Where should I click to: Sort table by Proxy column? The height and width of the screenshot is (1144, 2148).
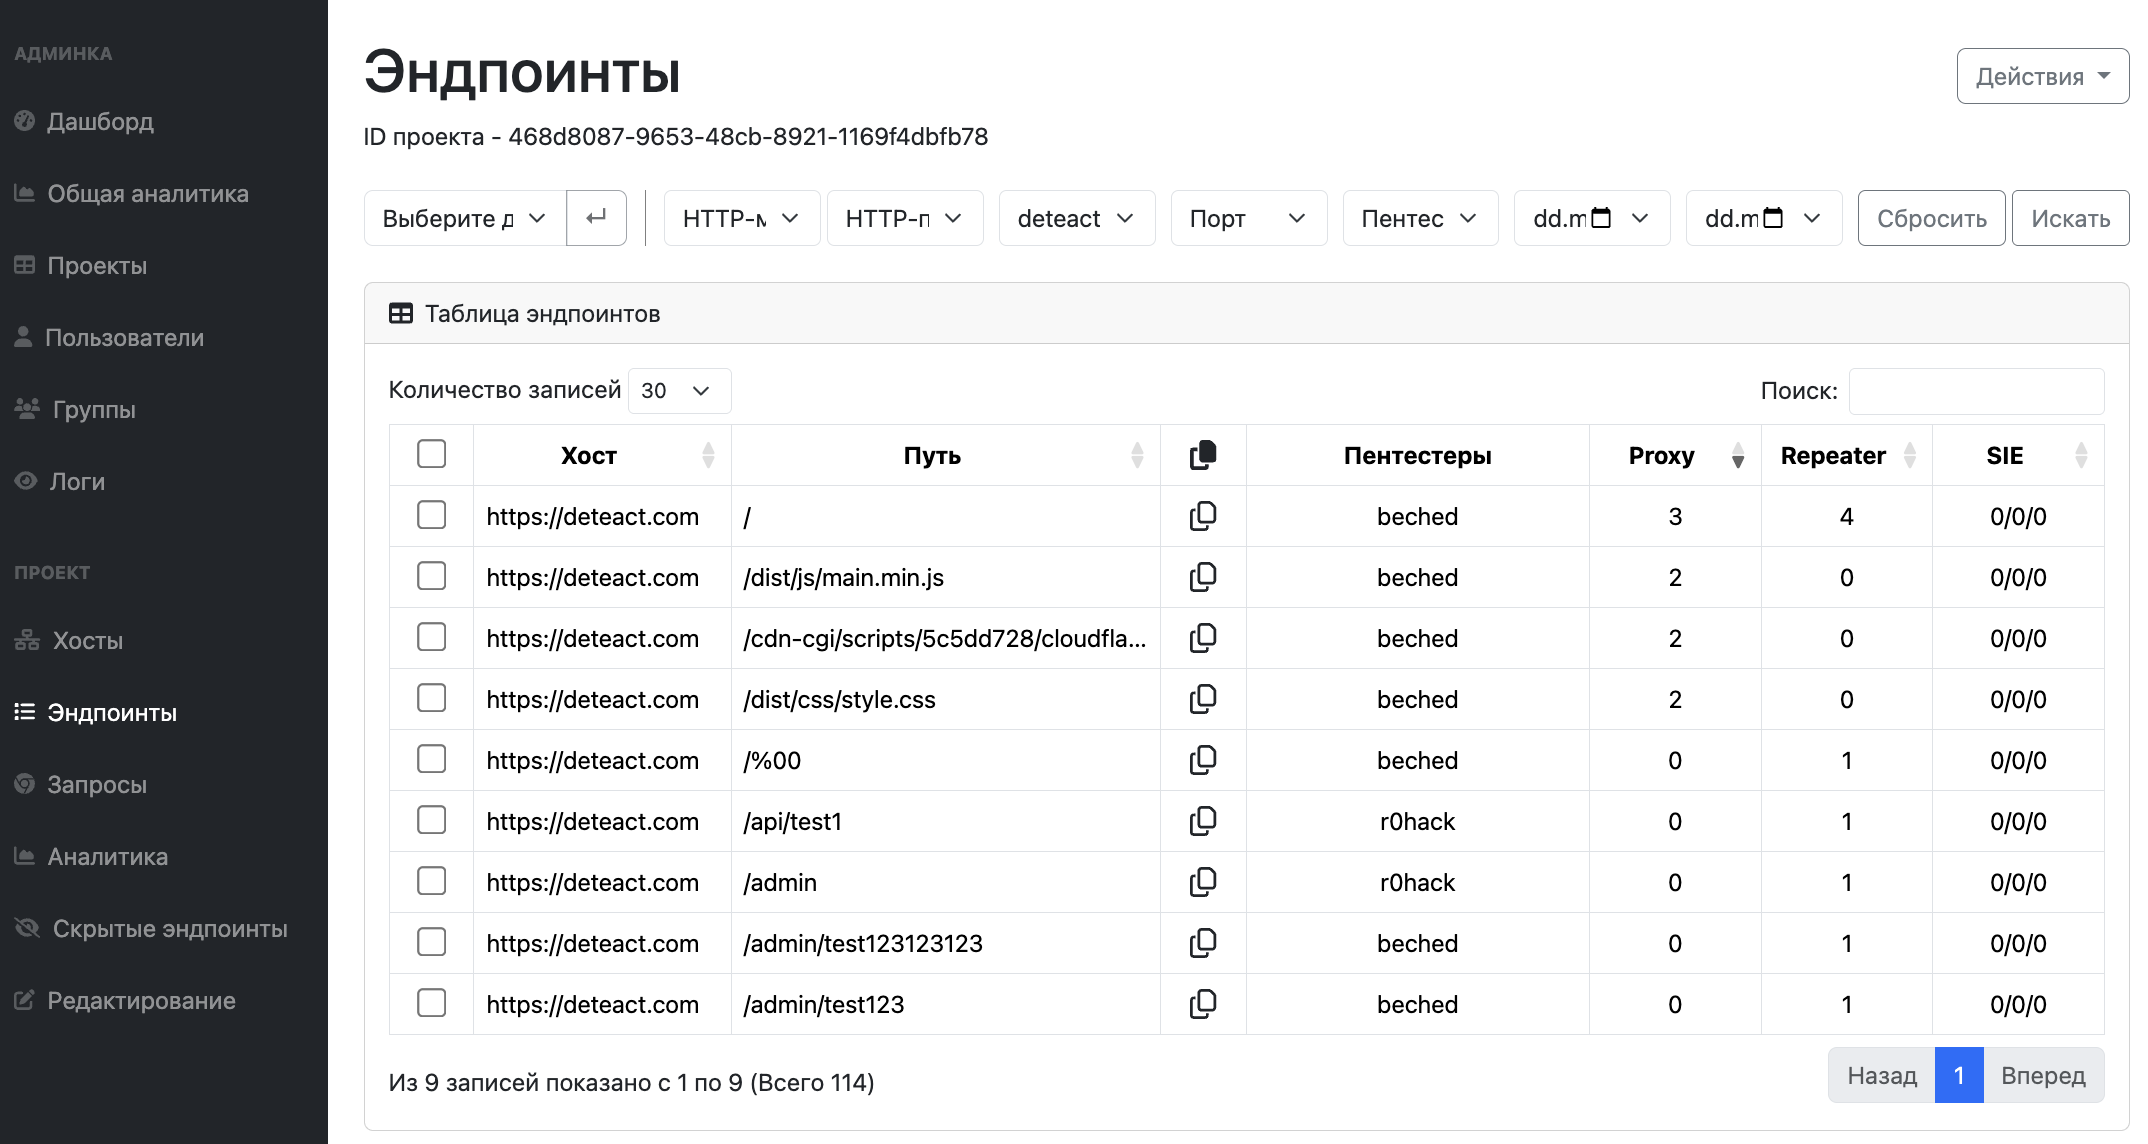[1675, 456]
